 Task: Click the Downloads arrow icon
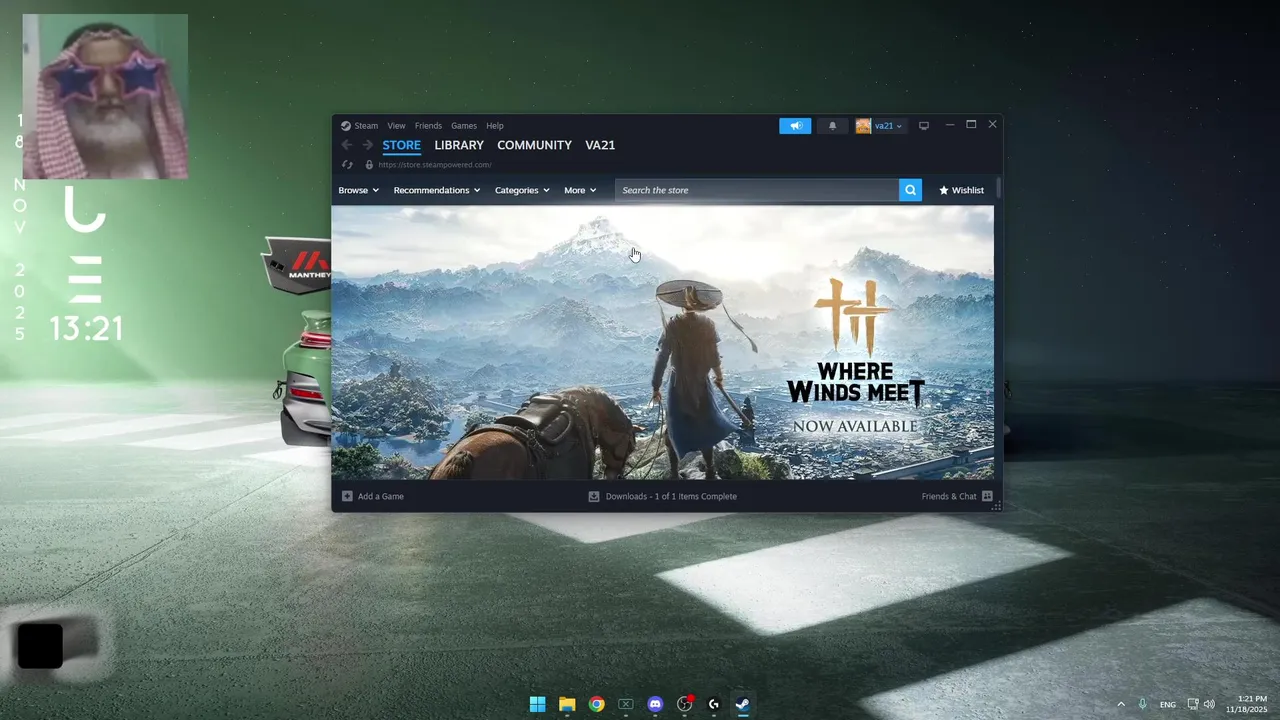(x=594, y=496)
